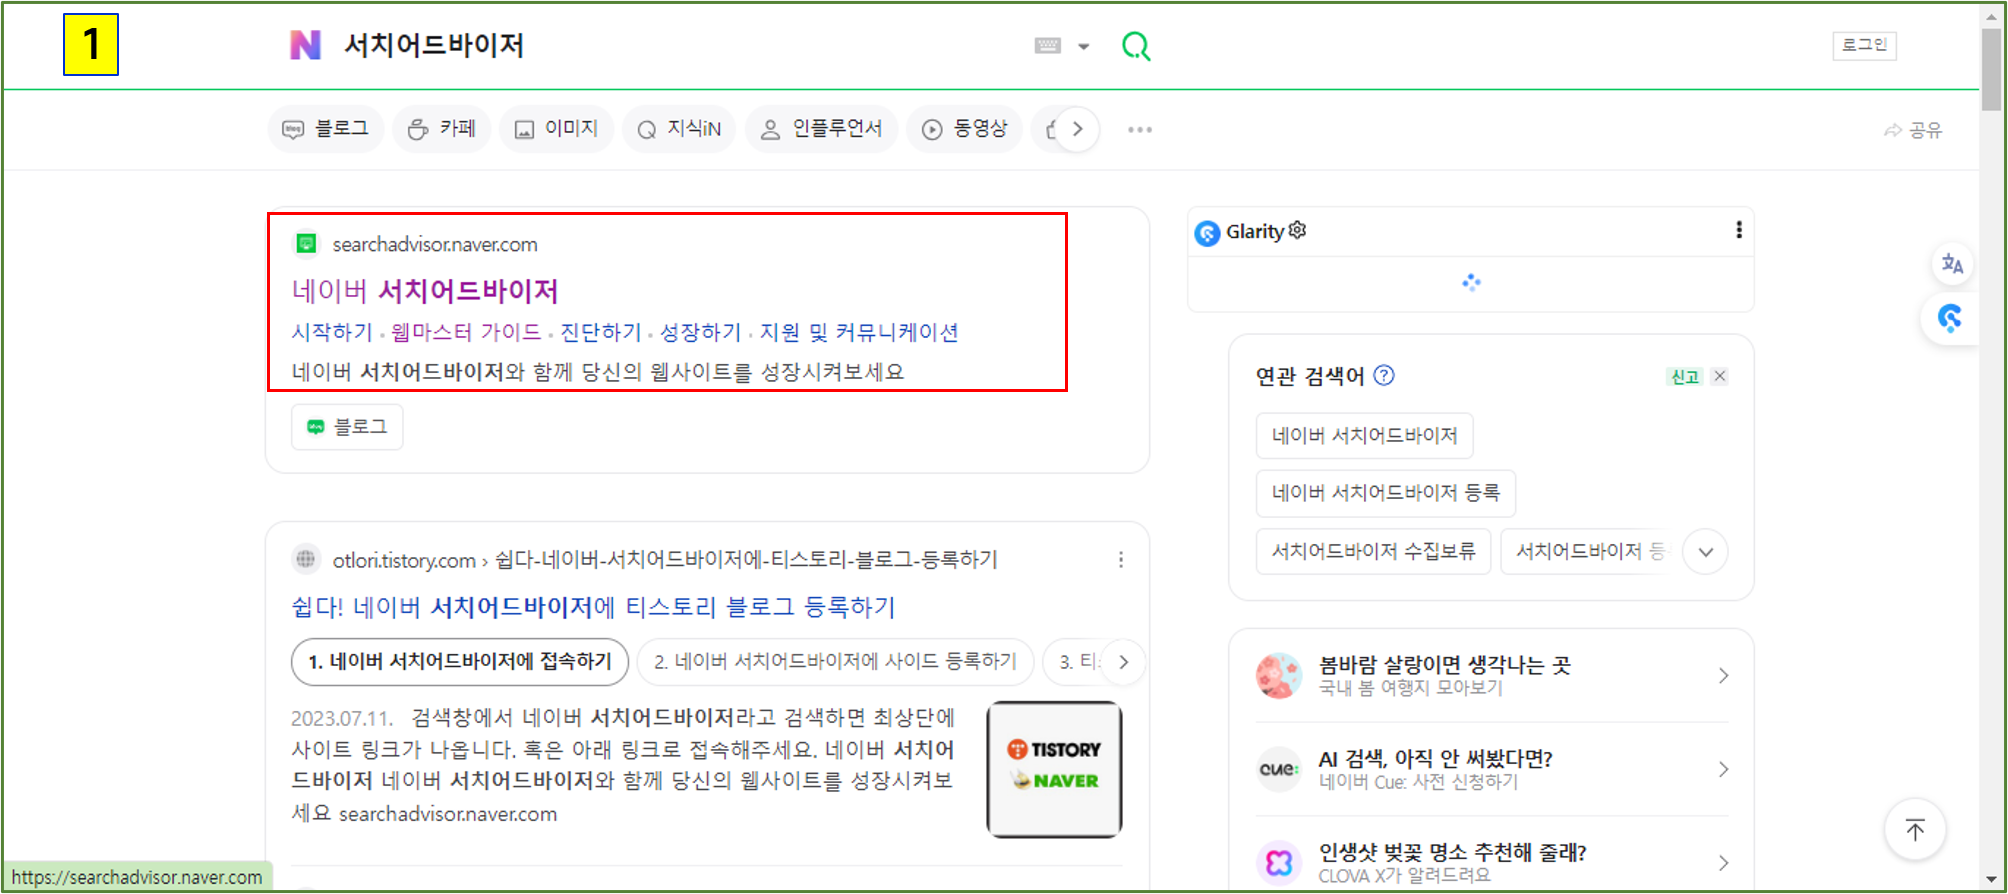Select the 1. 네이버 서치어드바이저에 접속하기 chip
The width and height of the screenshot is (2008, 894).
tap(460, 662)
